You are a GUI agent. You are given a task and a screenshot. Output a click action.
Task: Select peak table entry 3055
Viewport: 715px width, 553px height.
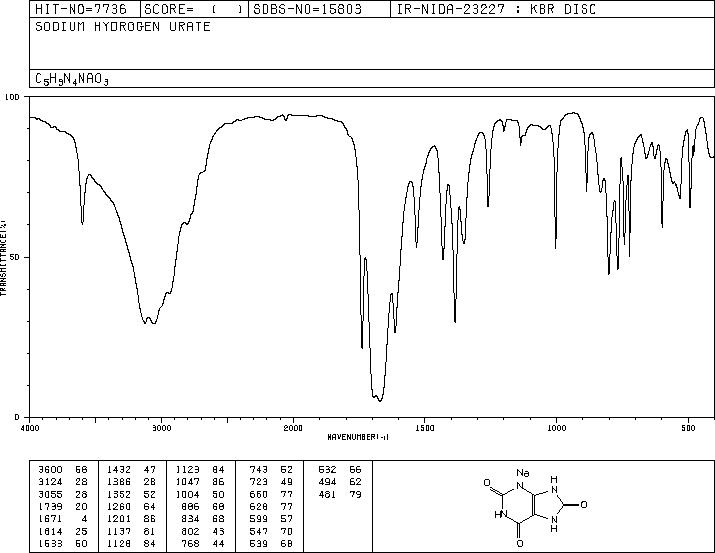pos(50,494)
